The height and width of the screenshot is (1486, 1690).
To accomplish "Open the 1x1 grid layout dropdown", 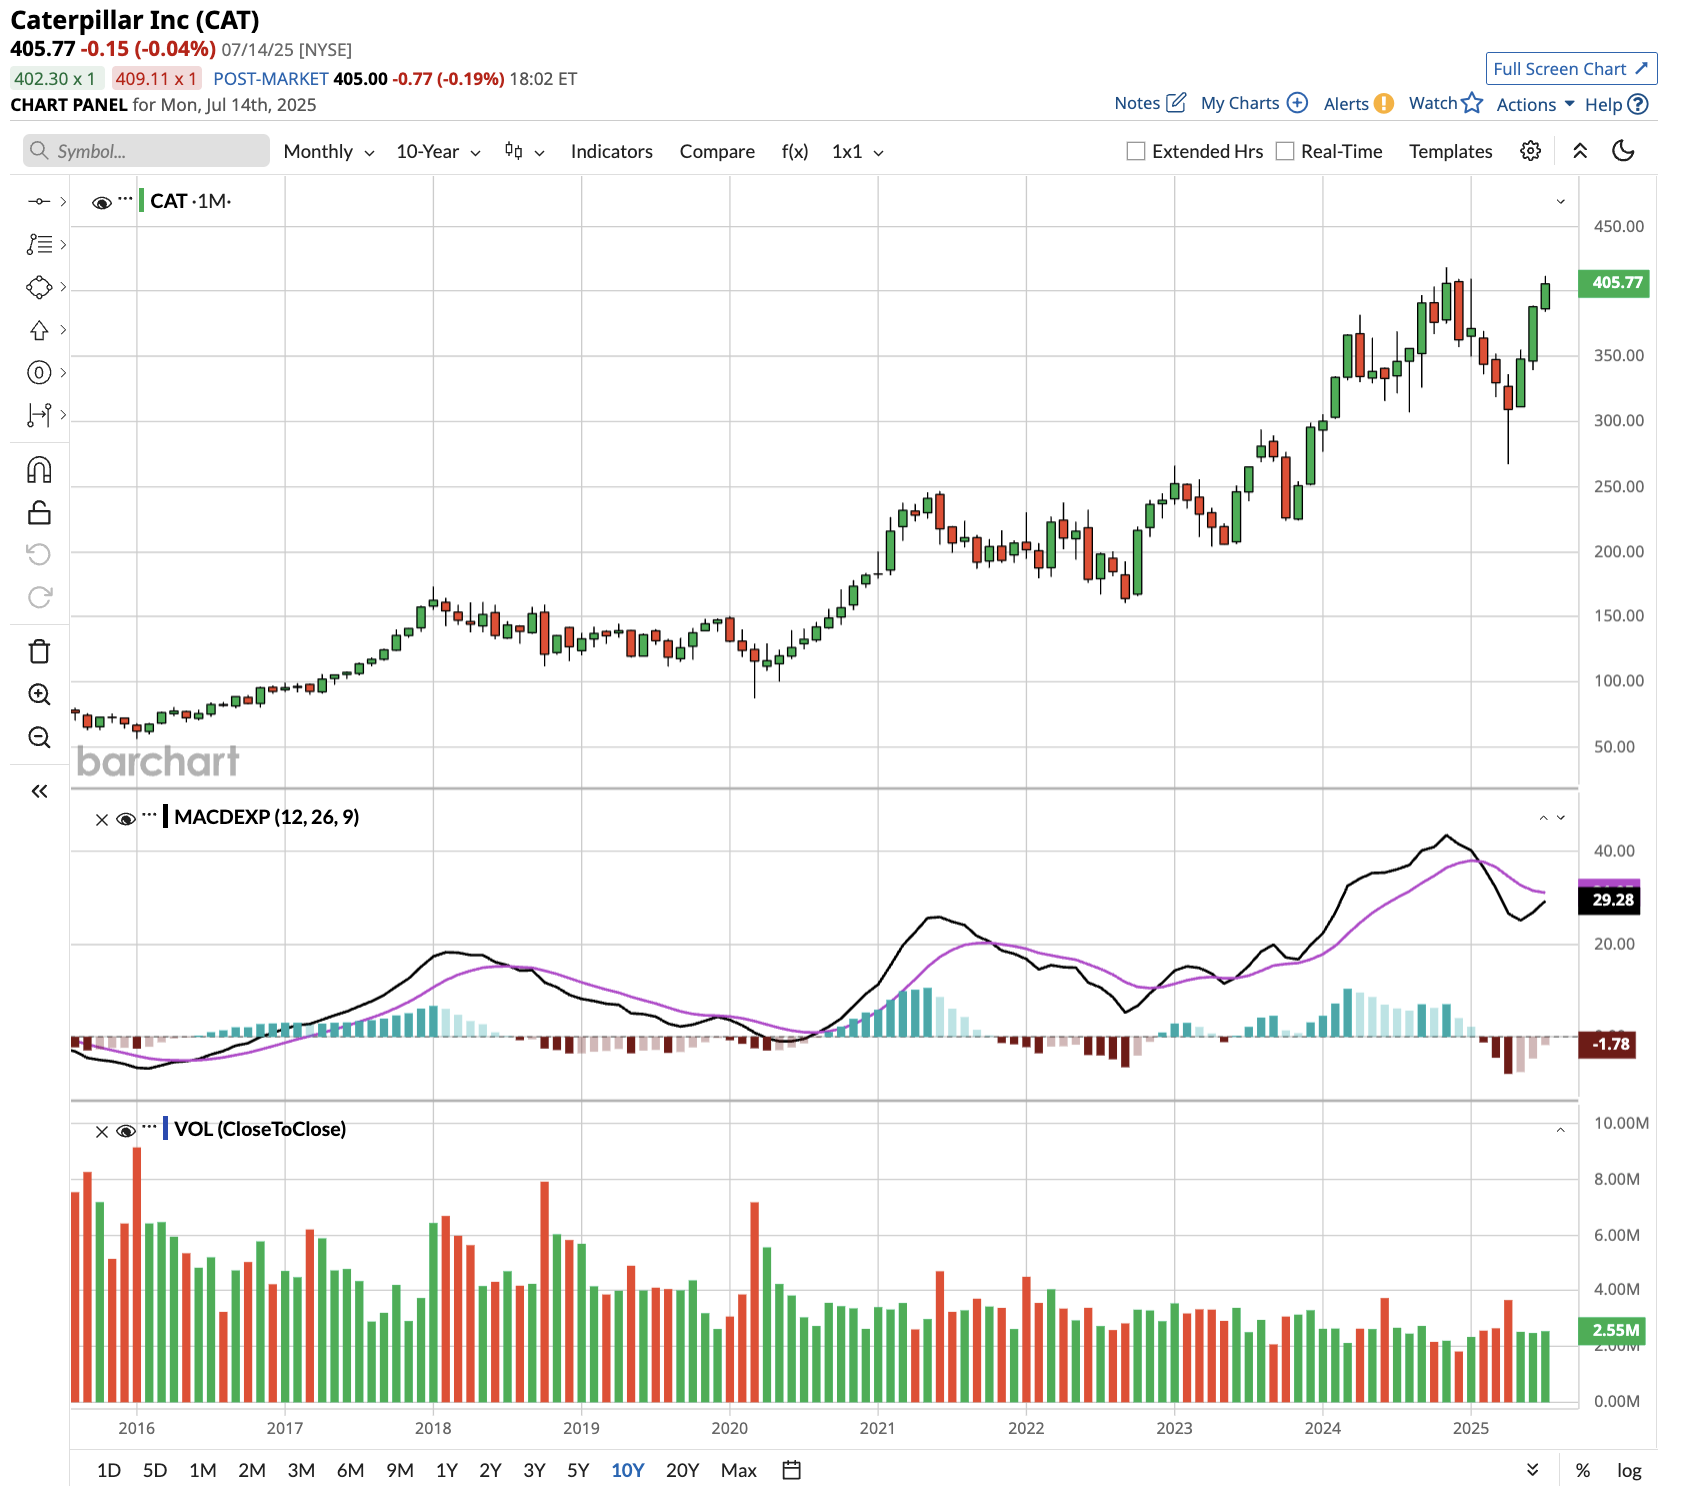I will point(858,151).
